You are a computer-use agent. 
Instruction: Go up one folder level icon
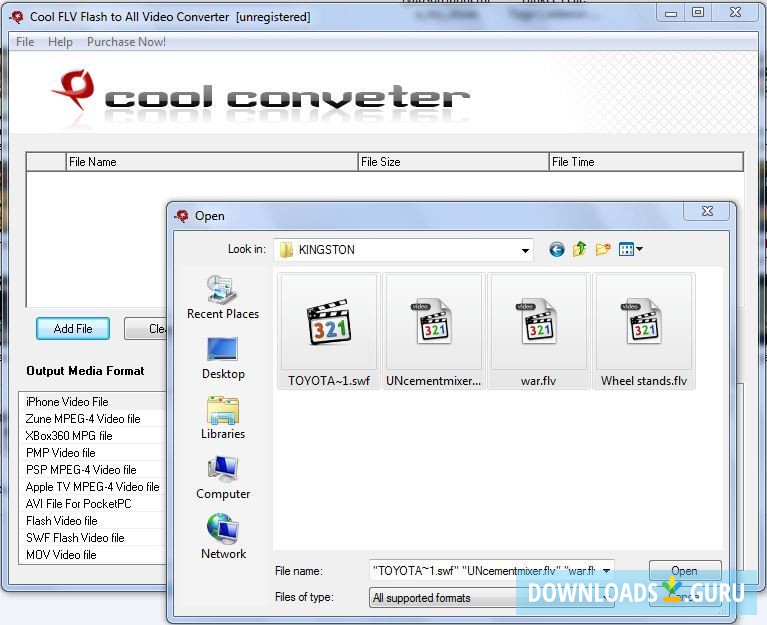pos(580,249)
